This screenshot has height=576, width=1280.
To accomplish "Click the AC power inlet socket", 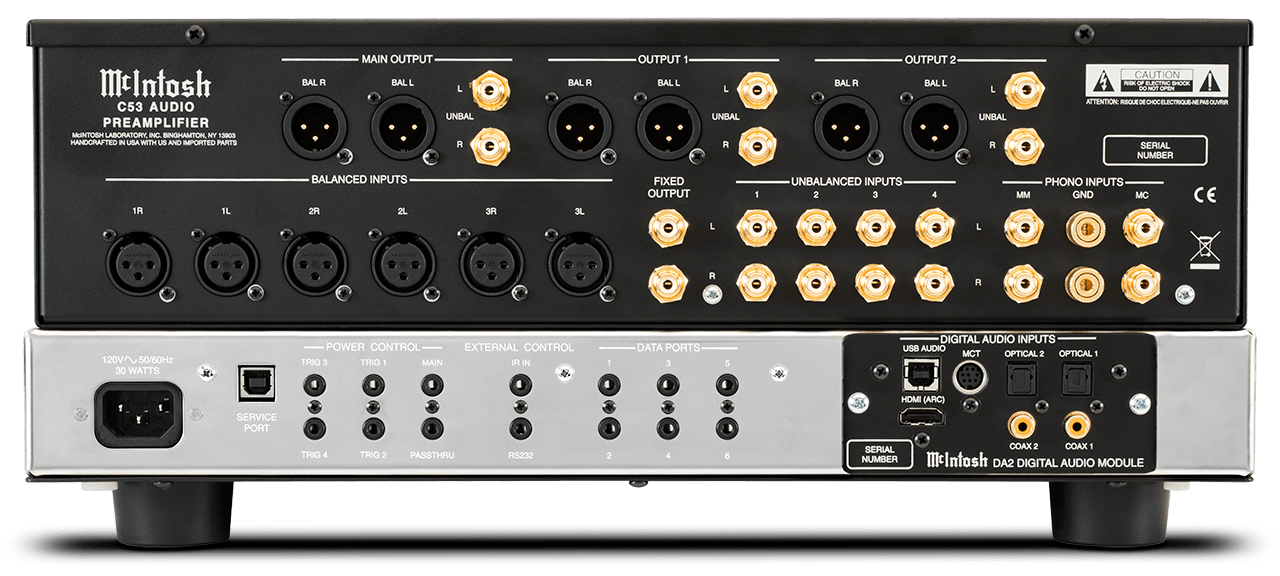I will pos(139,415).
